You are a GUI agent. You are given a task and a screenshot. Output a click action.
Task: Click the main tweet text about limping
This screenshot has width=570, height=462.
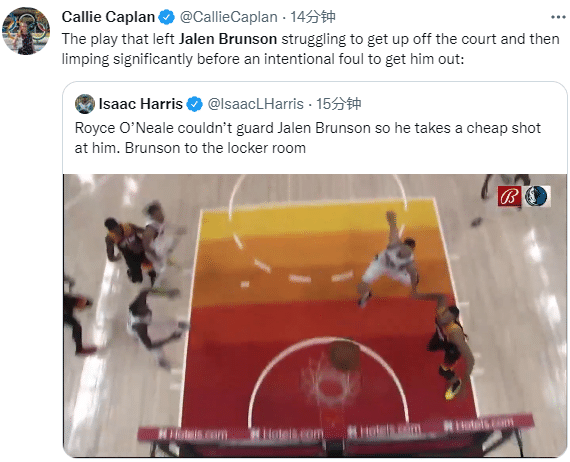310,49
